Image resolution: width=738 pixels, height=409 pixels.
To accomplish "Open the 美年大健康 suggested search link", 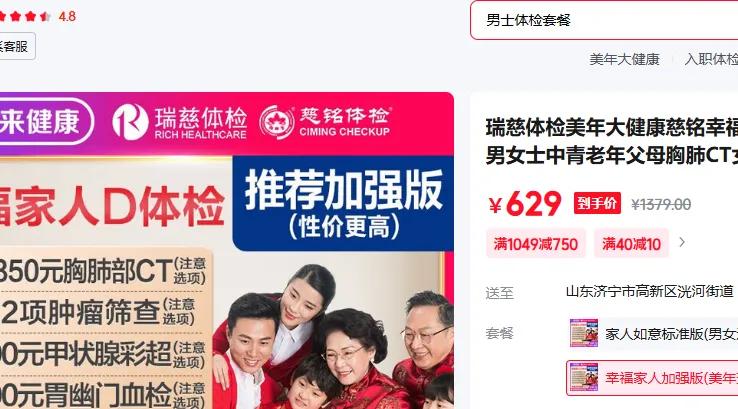I will [624, 59].
